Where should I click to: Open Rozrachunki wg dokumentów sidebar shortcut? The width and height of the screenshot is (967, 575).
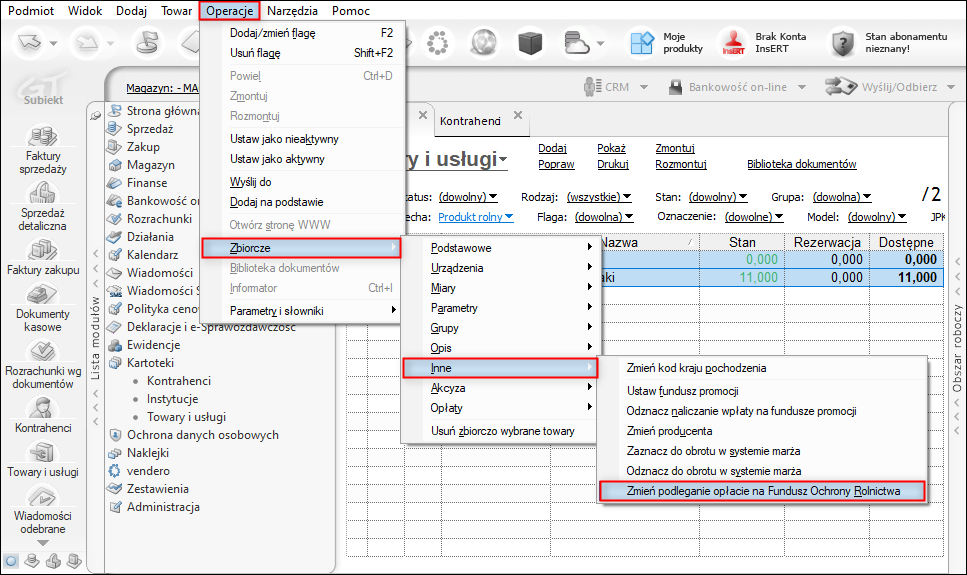coord(43,365)
